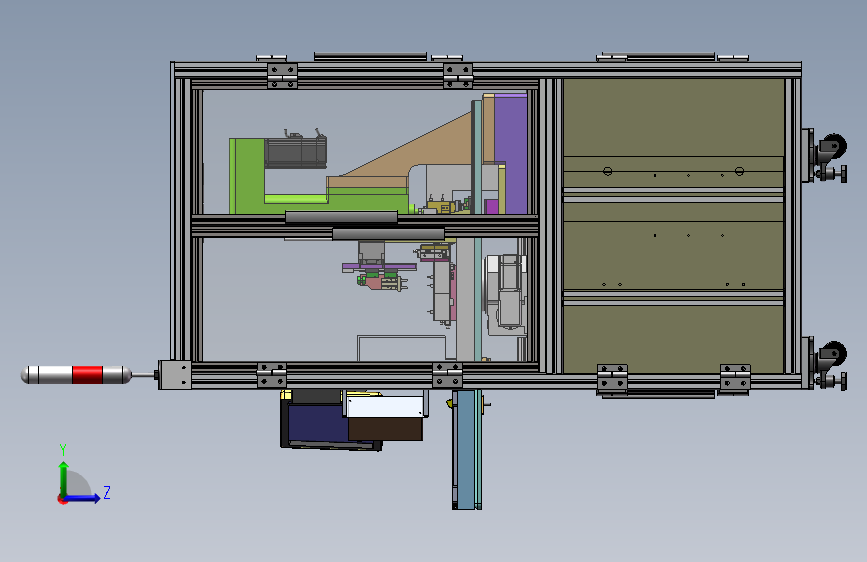Pick the red segment of the signal tower light
Image resolution: width=867 pixels, height=562 pixels.
[87, 374]
